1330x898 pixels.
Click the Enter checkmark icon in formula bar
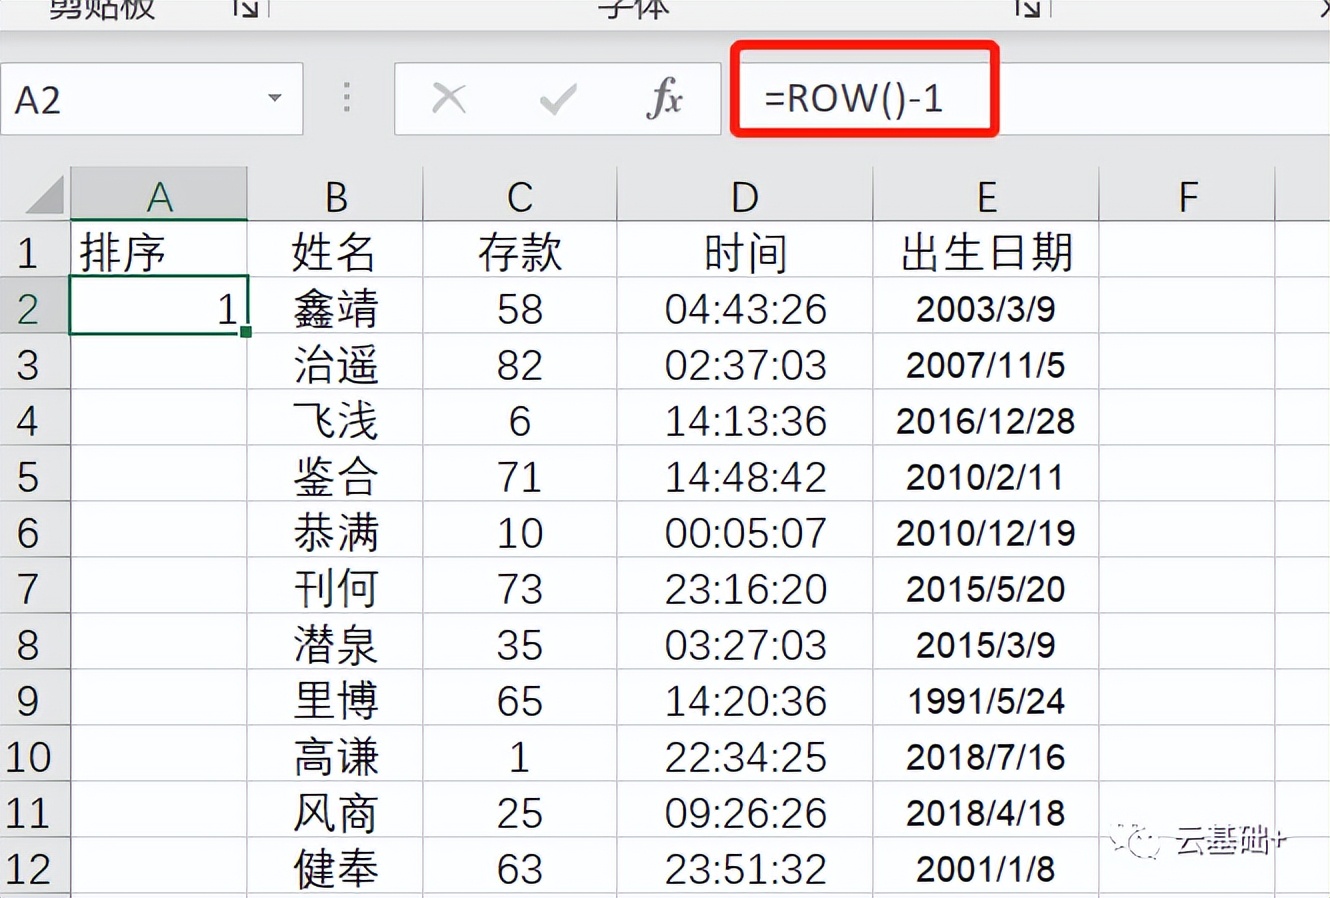click(x=556, y=98)
